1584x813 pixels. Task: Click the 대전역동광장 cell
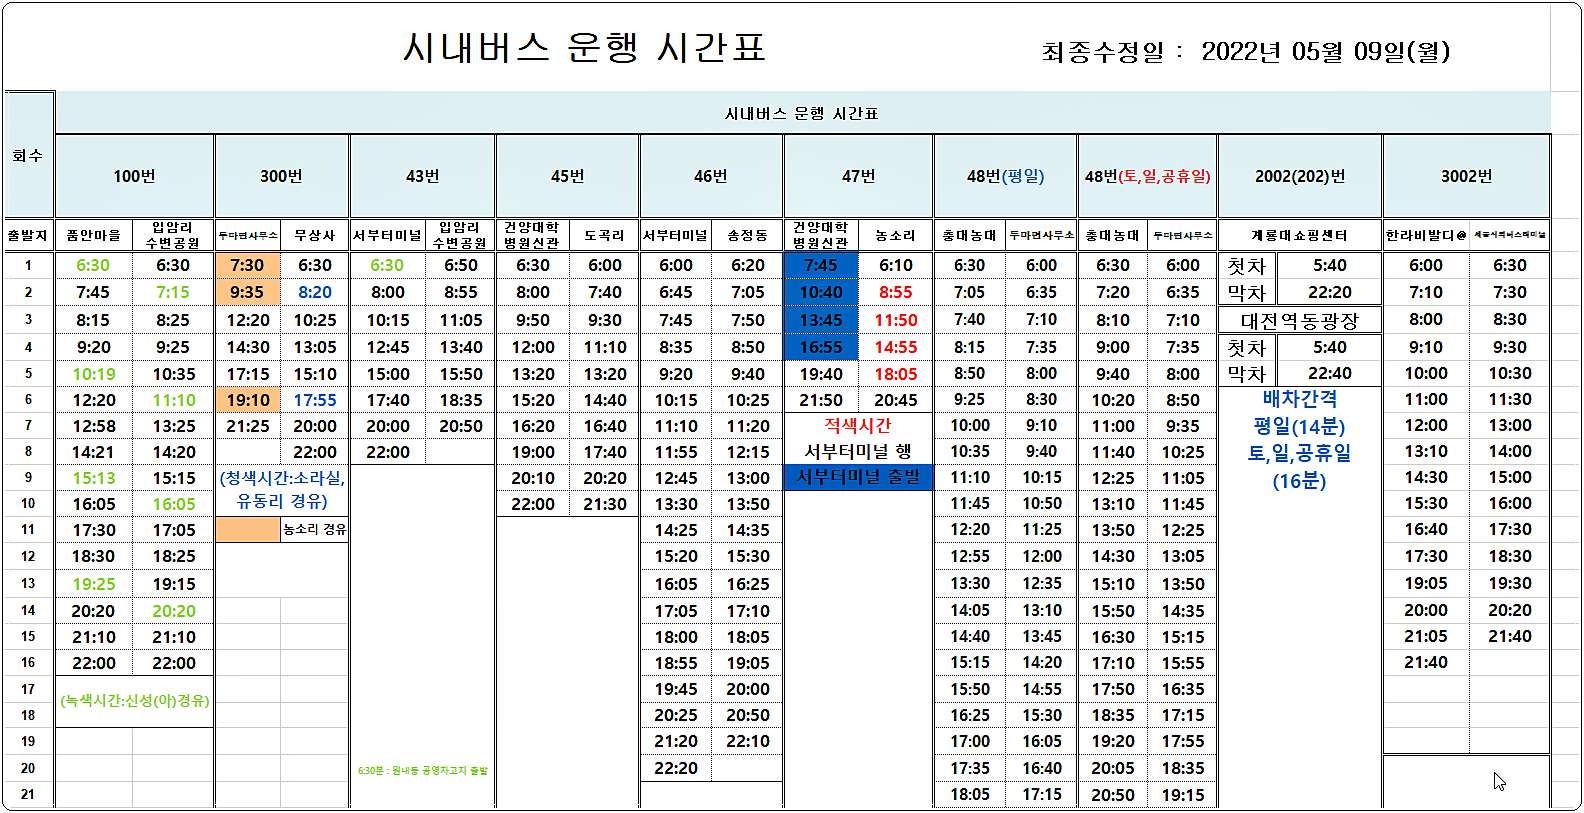tap(1300, 321)
